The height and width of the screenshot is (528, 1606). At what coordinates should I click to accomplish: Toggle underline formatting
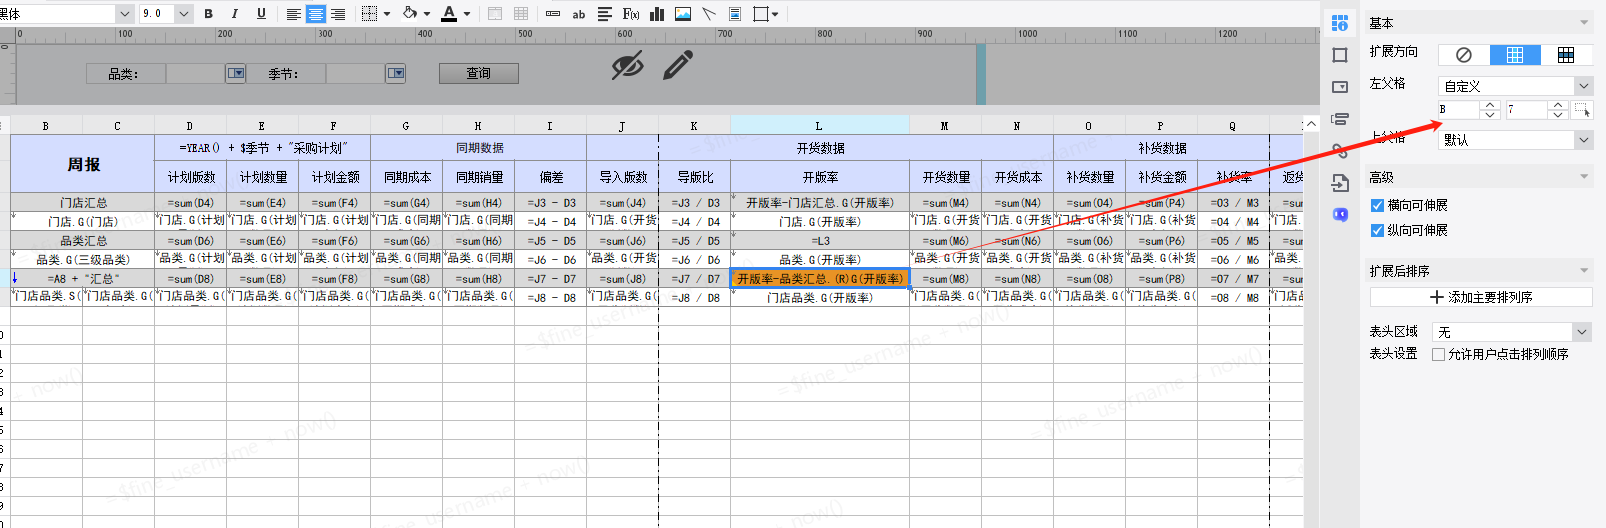(261, 14)
